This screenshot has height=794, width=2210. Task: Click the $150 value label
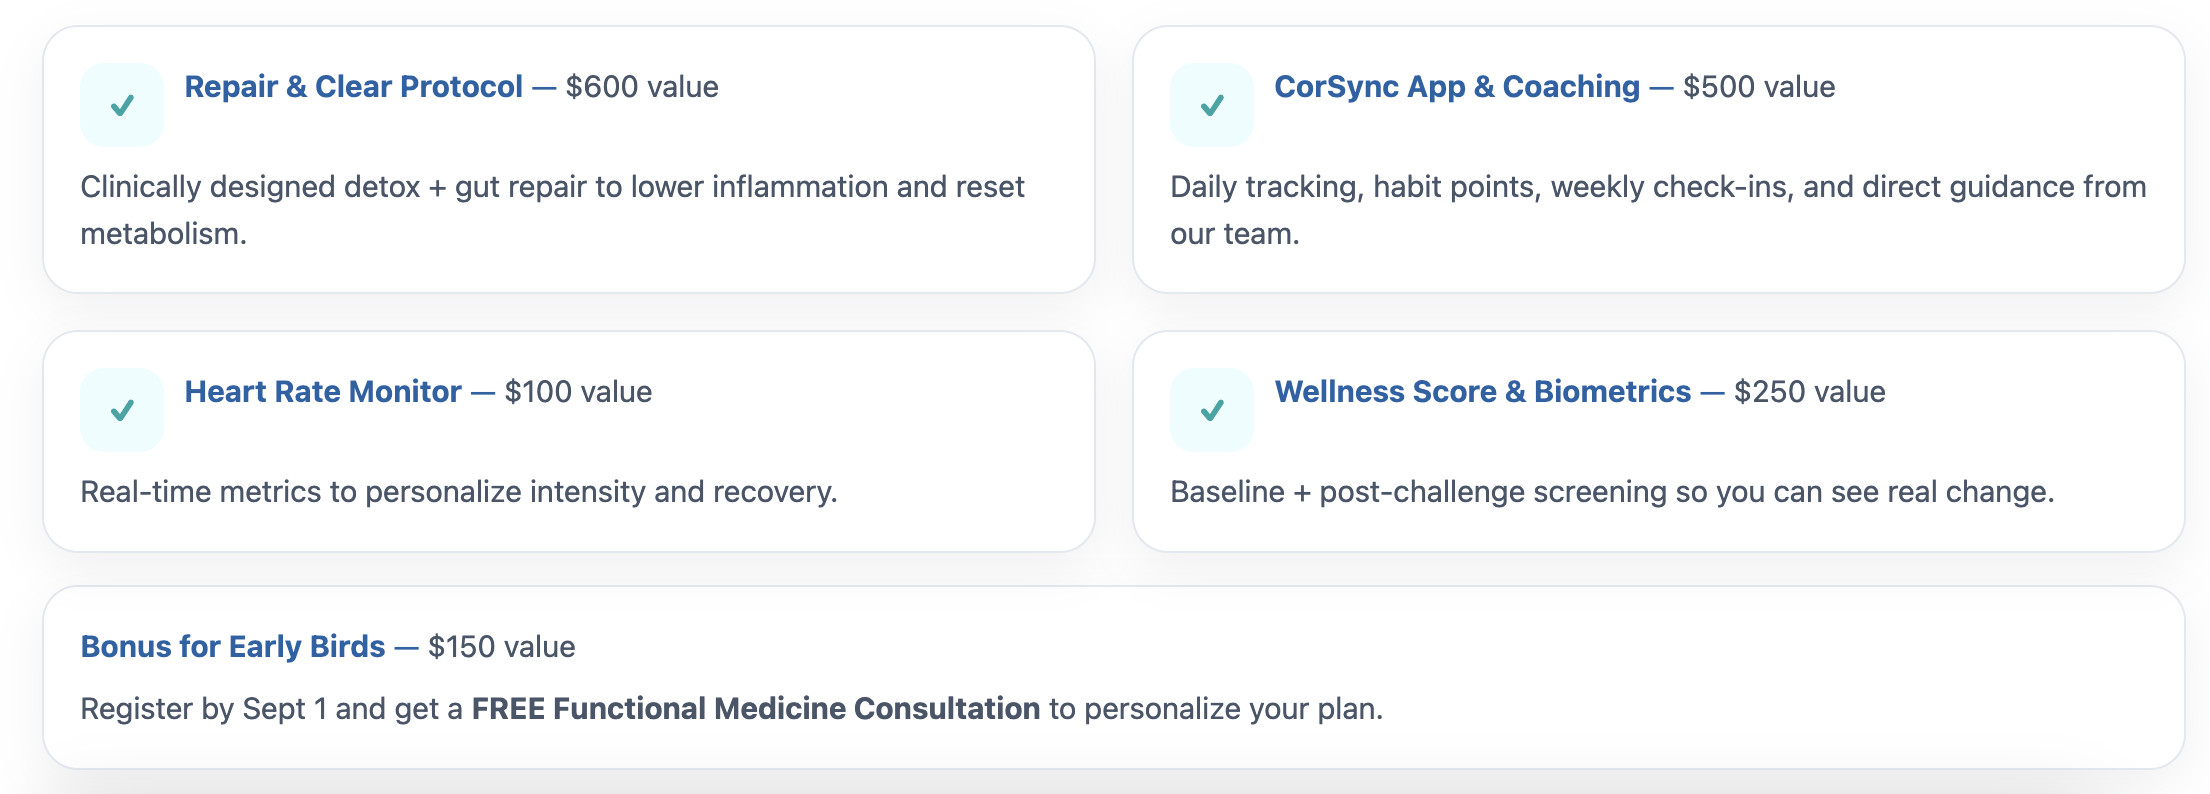(502, 647)
